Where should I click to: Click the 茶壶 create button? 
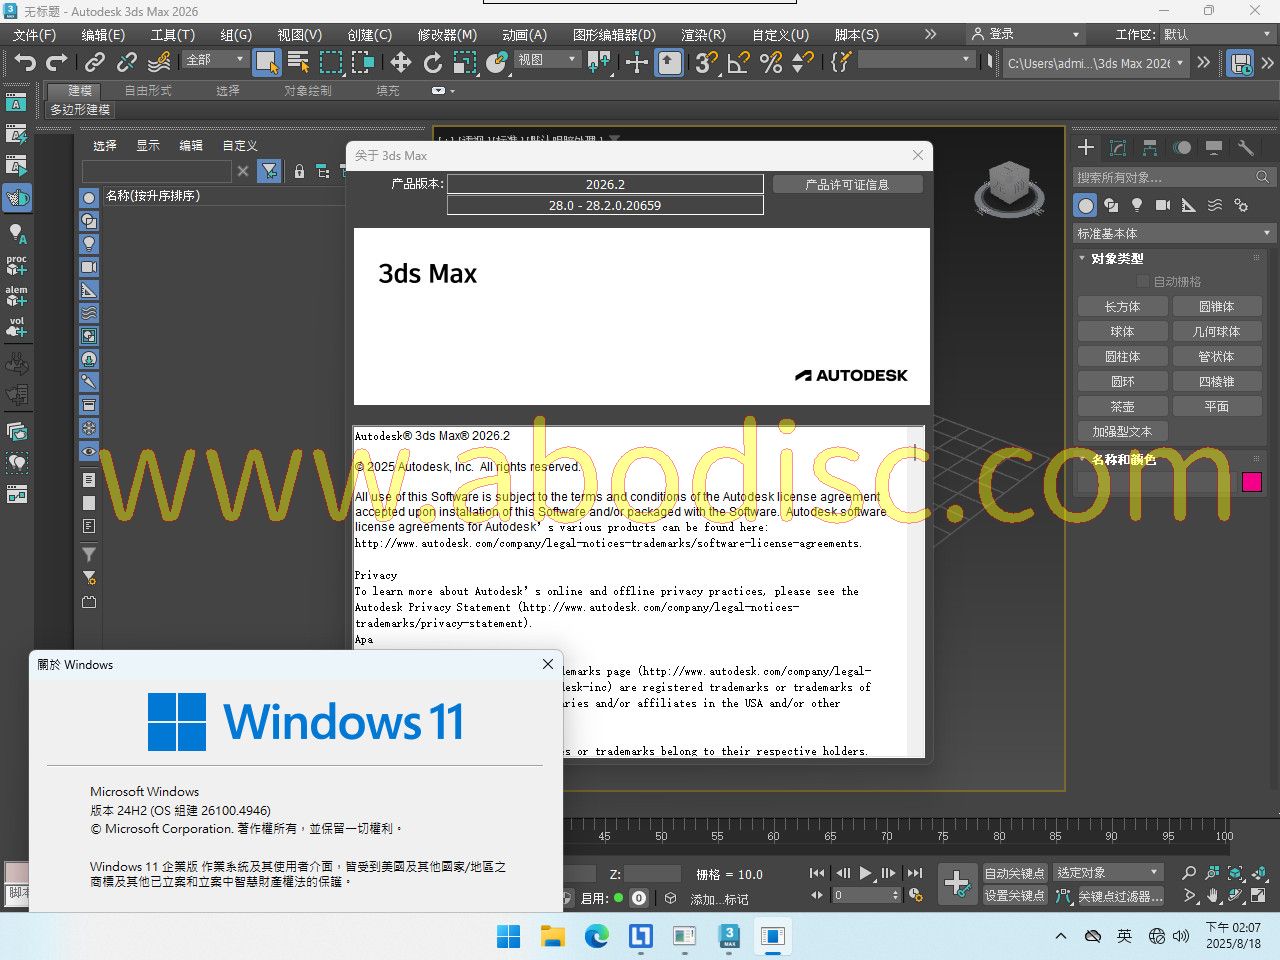(1122, 406)
